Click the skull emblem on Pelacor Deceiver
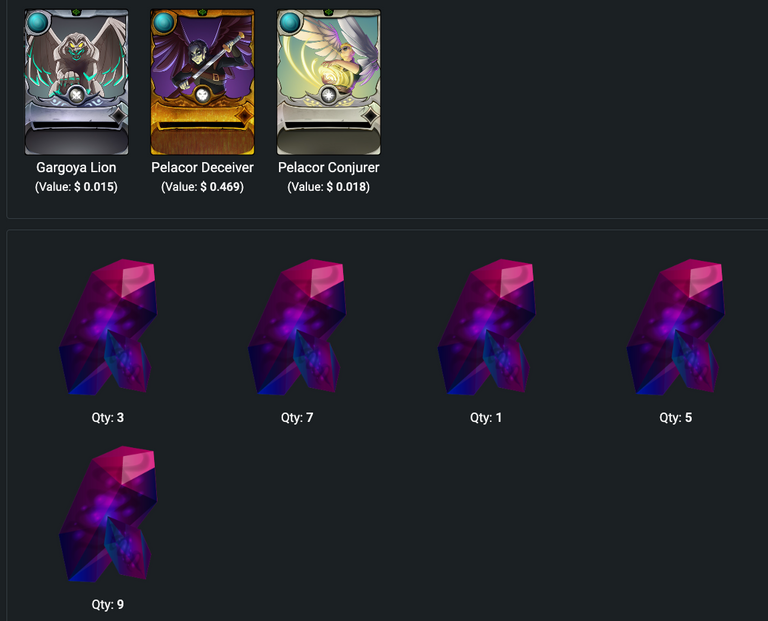 tap(202, 95)
